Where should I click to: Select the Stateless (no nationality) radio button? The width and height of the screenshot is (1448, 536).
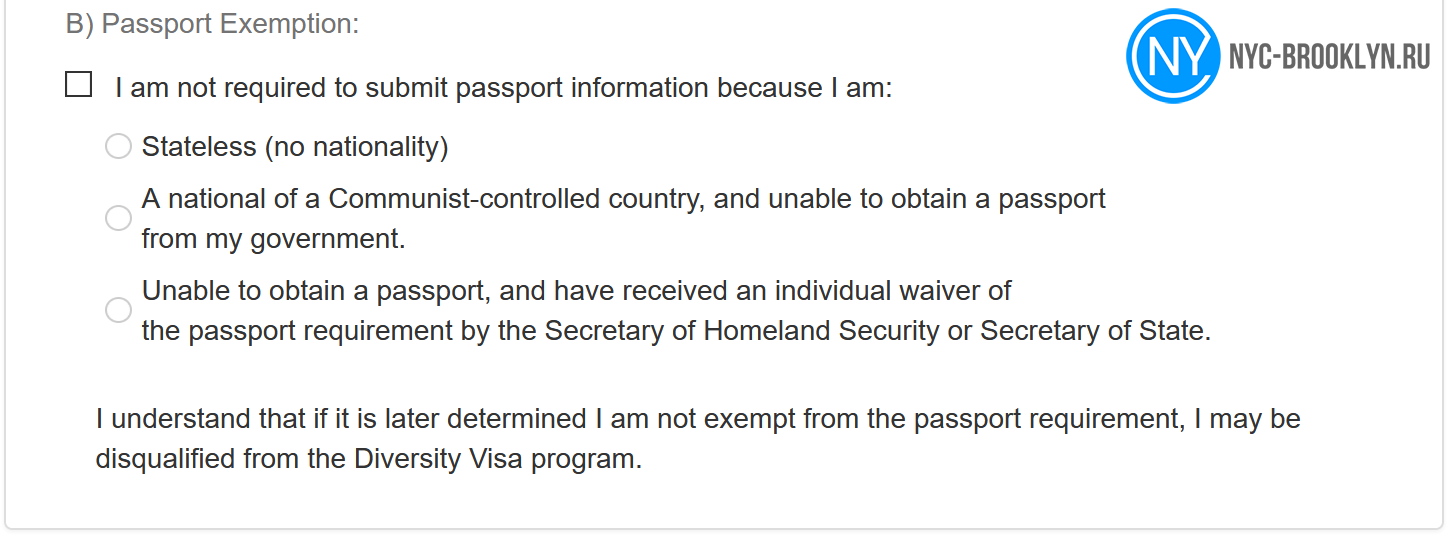[x=118, y=147]
